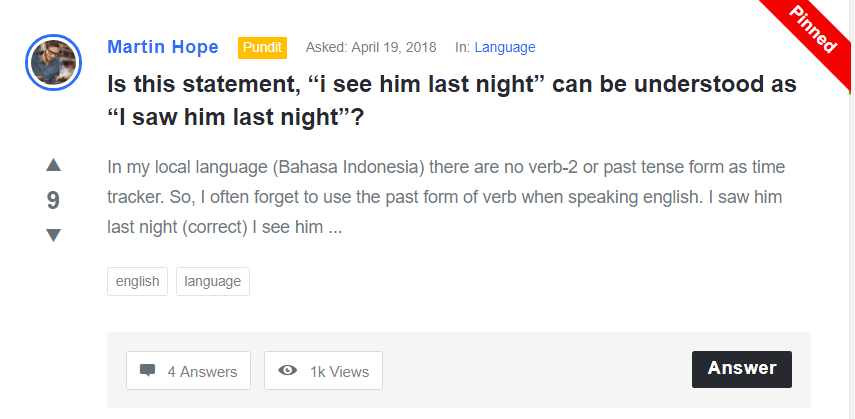Image resolution: width=855 pixels, height=419 pixels.
Task: Click the yellow Pundit badge
Action: pyautogui.click(x=262, y=47)
